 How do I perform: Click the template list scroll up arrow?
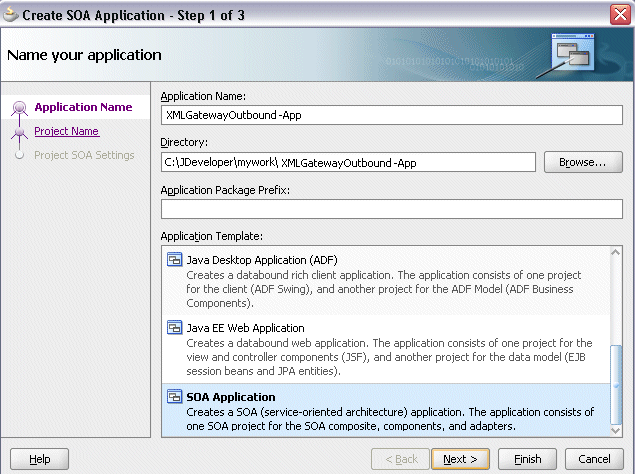pyautogui.click(x=616, y=252)
